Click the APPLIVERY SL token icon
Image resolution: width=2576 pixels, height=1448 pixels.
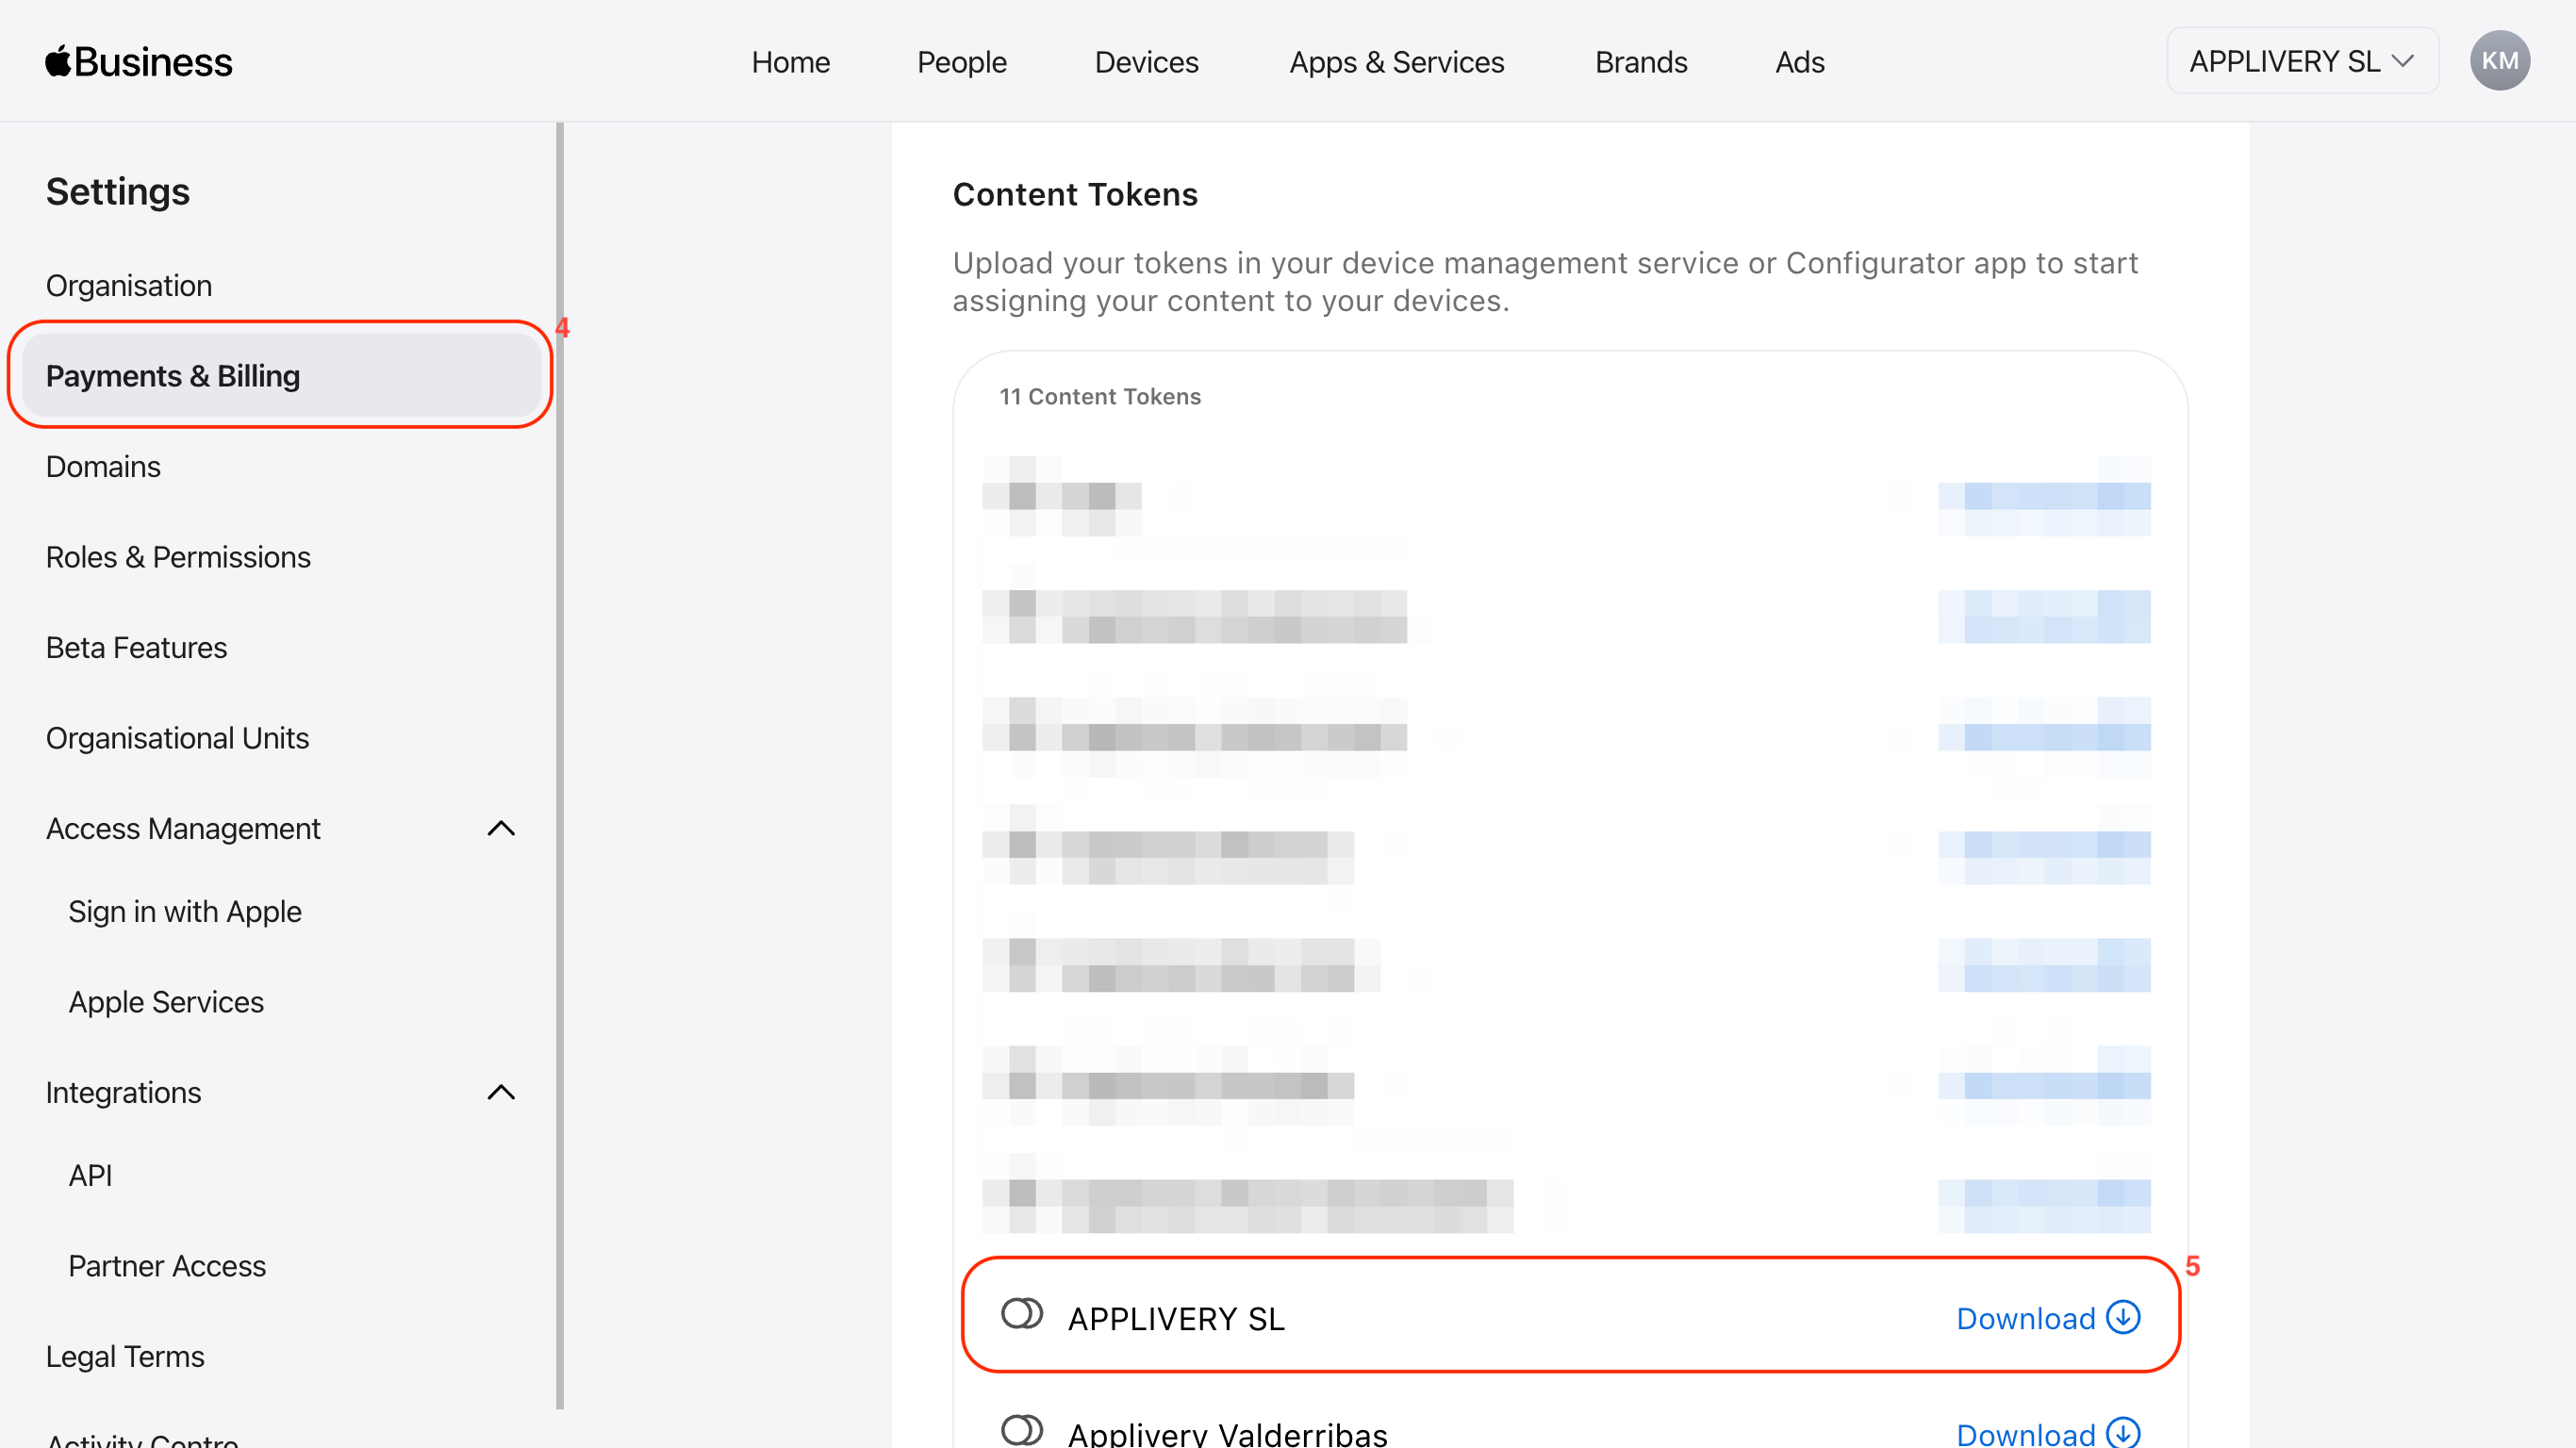(x=1022, y=1314)
